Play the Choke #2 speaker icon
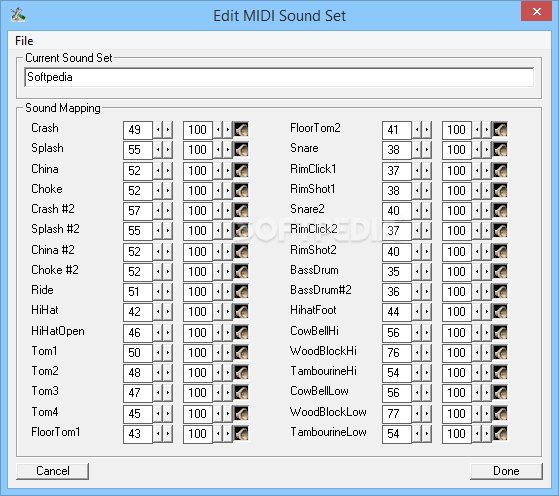The height and width of the screenshot is (496, 559). (x=241, y=272)
